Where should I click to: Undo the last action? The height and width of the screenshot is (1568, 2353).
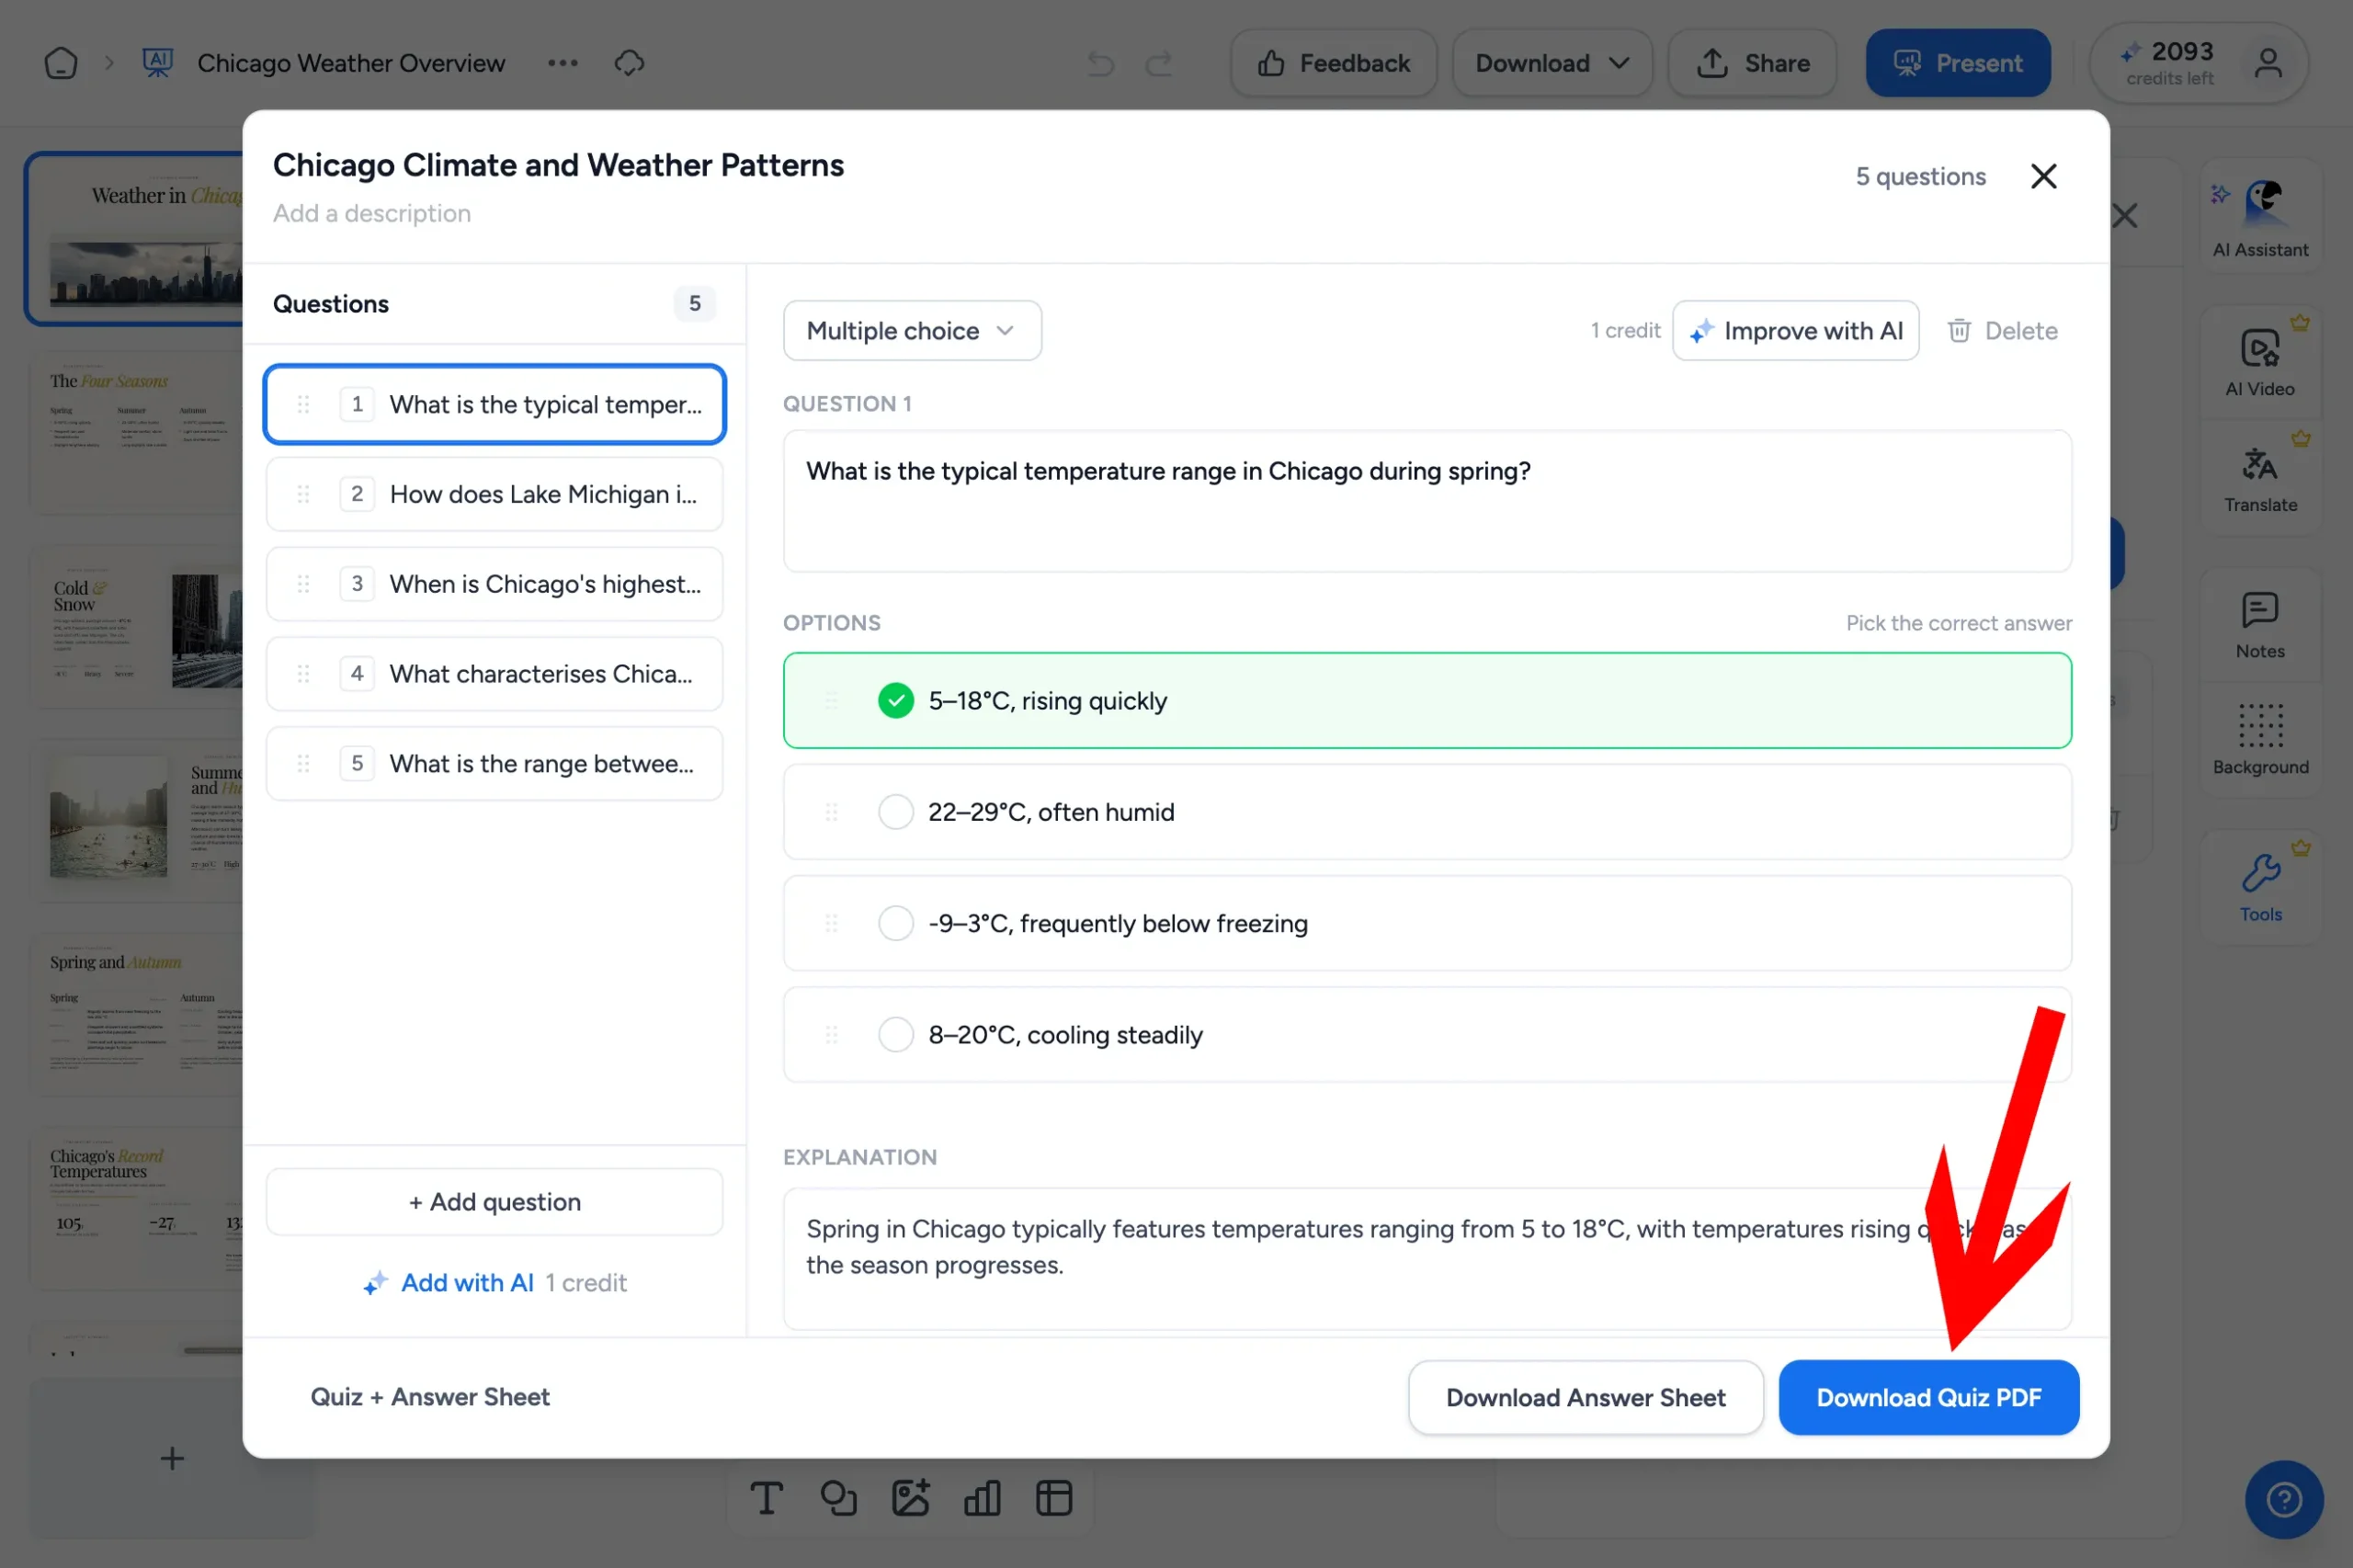tap(1101, 64)
